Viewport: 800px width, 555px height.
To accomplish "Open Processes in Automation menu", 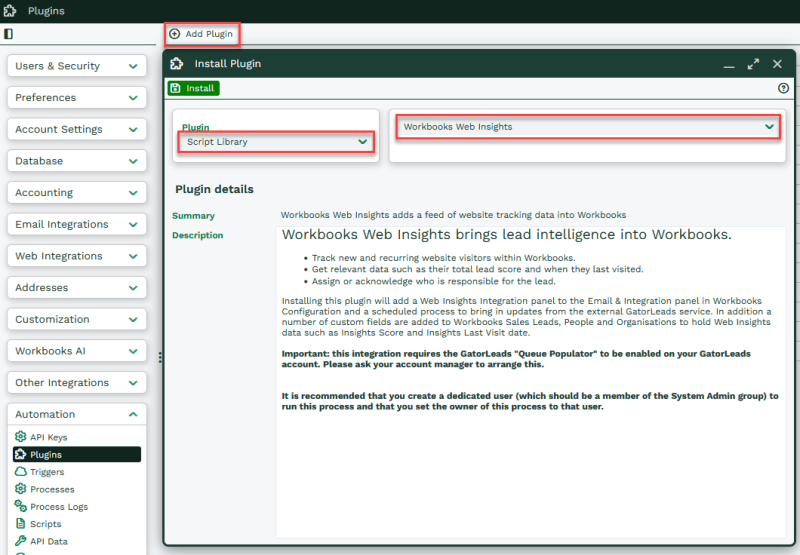I will [77, 489].
